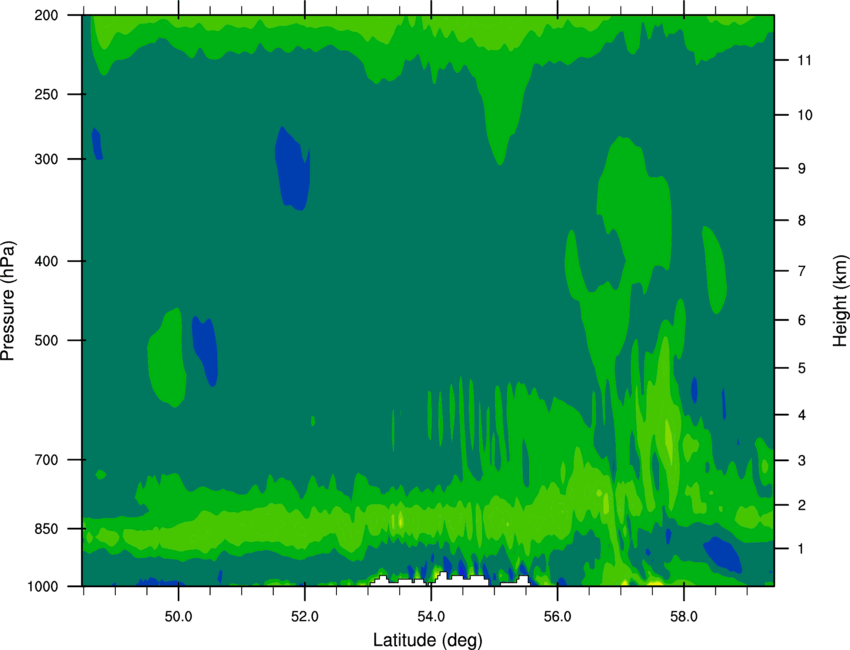Click the pressure tick label '500'
The height and width of the screenshot is (650, 850).
46,340
